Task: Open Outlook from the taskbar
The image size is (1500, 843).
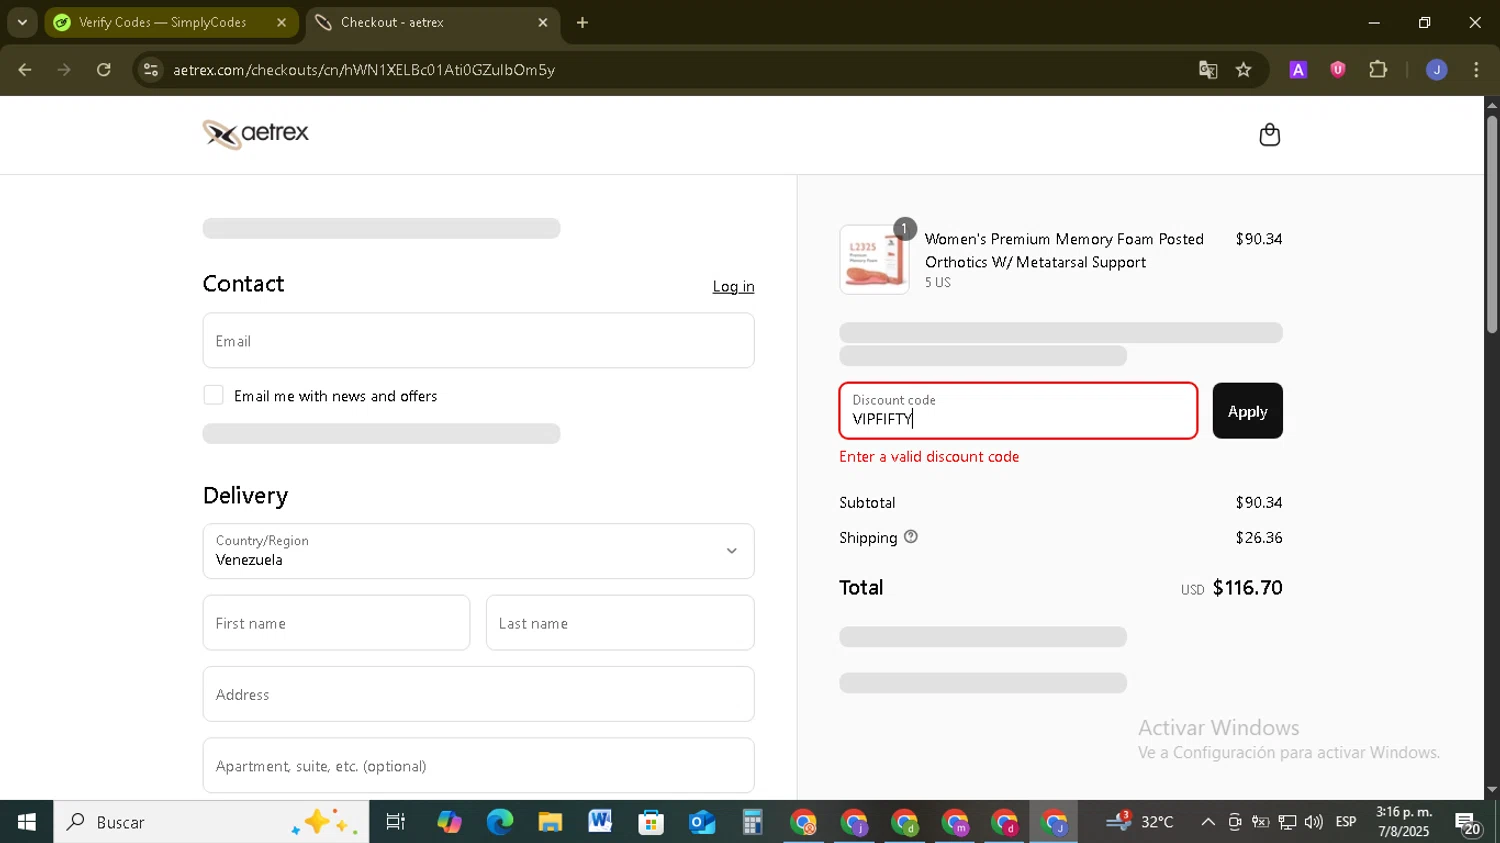Action: 702,822
